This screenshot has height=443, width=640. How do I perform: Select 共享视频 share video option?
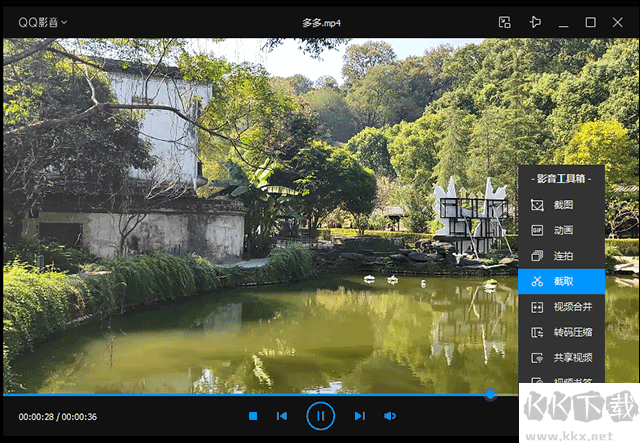pos(572,357)
